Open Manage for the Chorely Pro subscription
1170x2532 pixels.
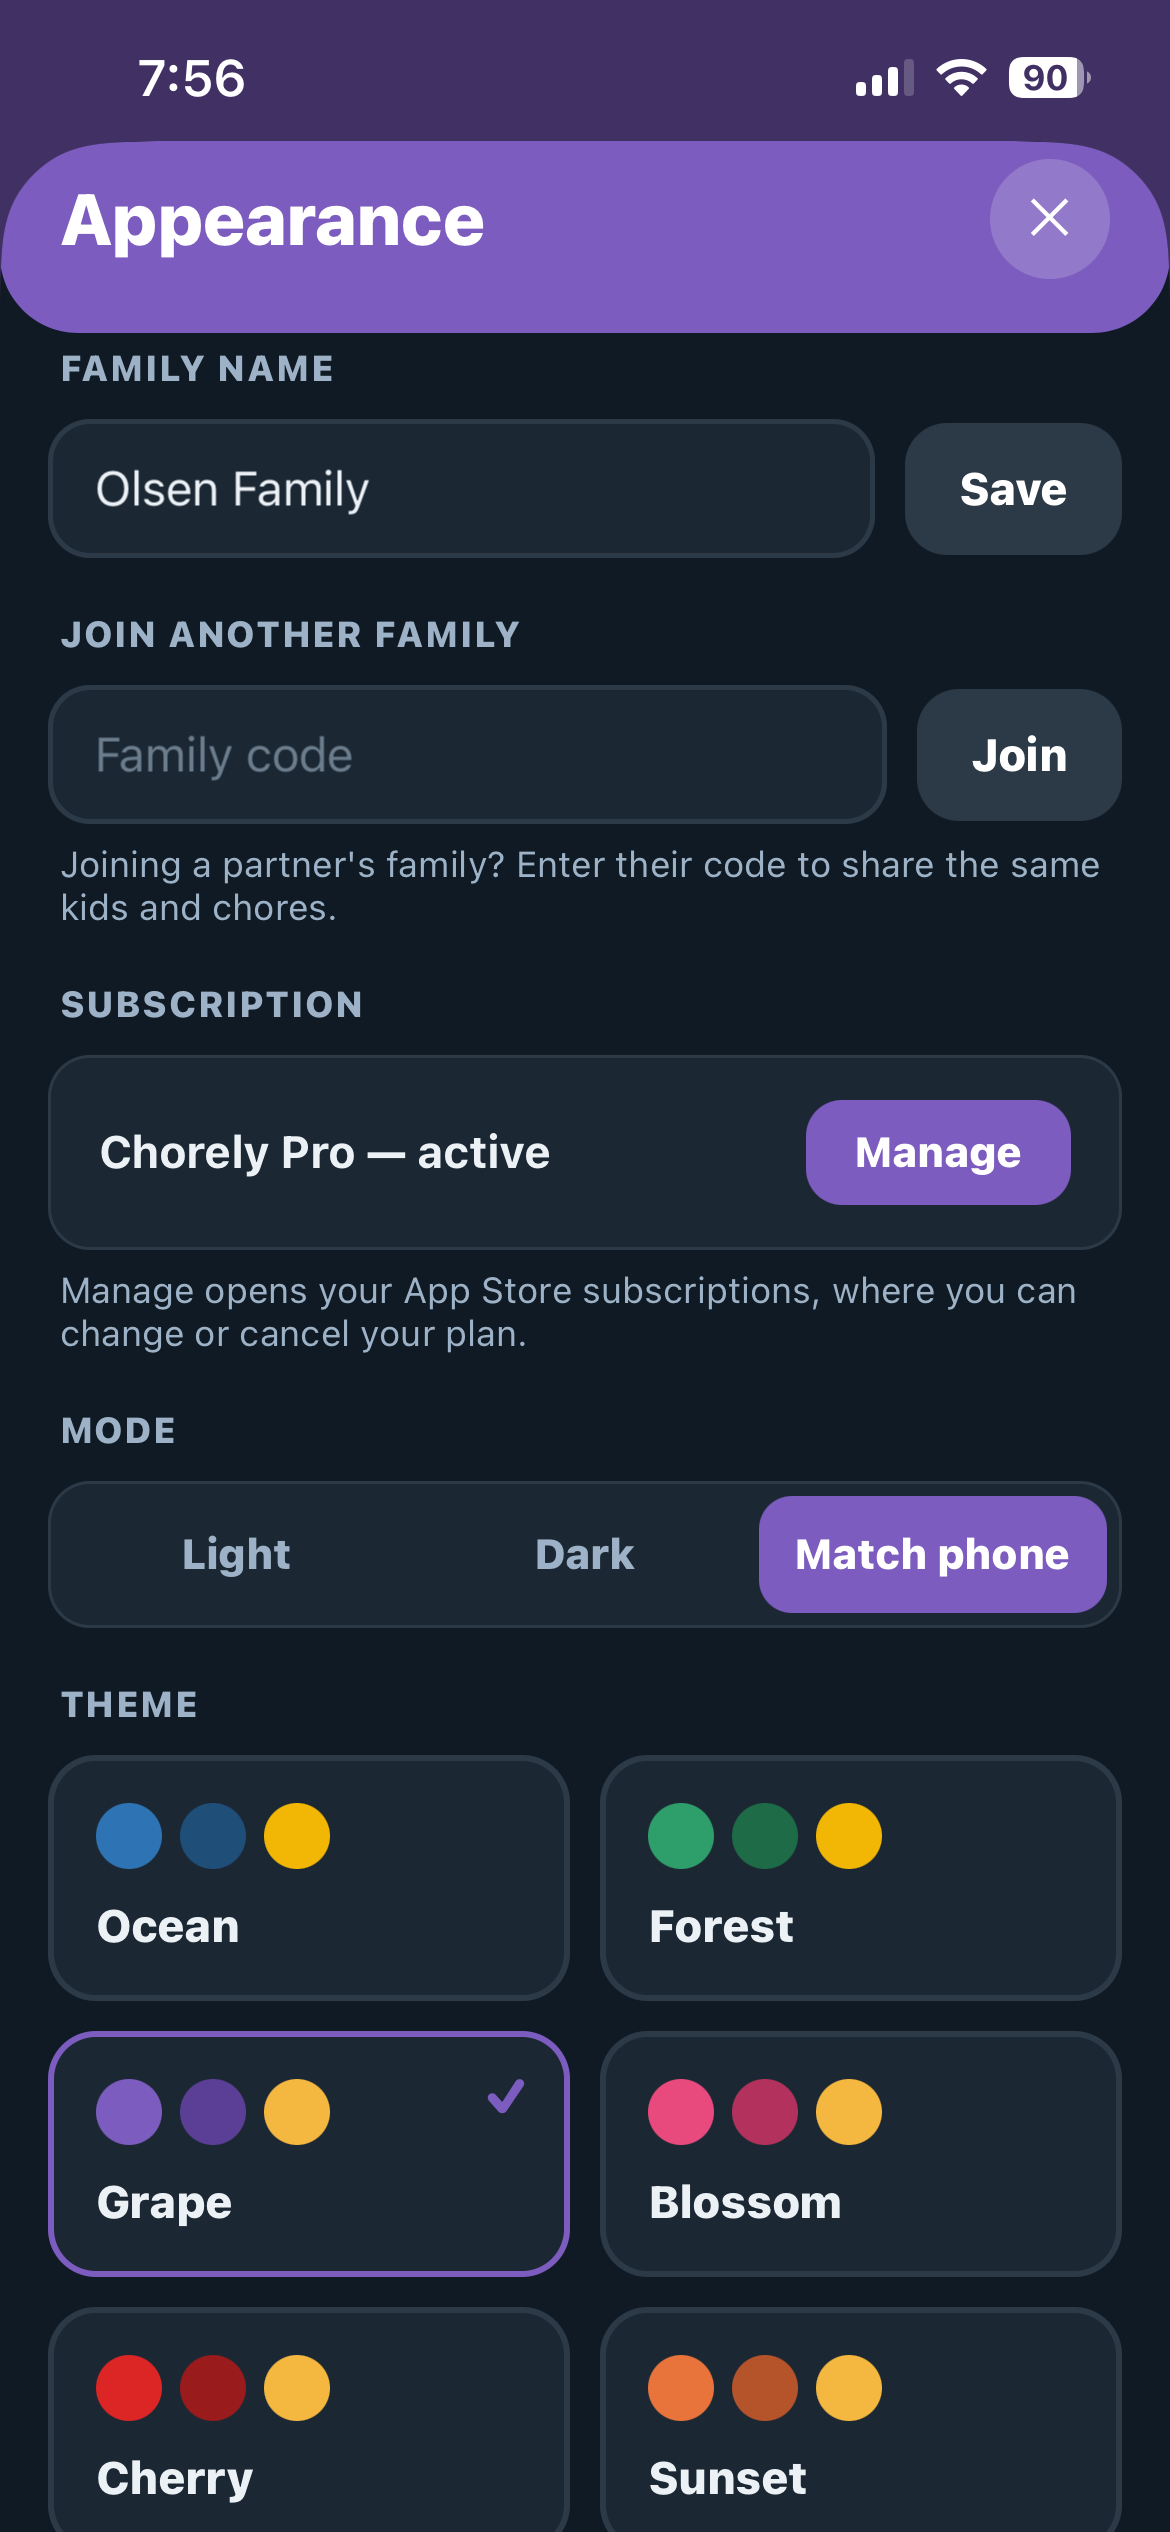(x=938, y=1152)
